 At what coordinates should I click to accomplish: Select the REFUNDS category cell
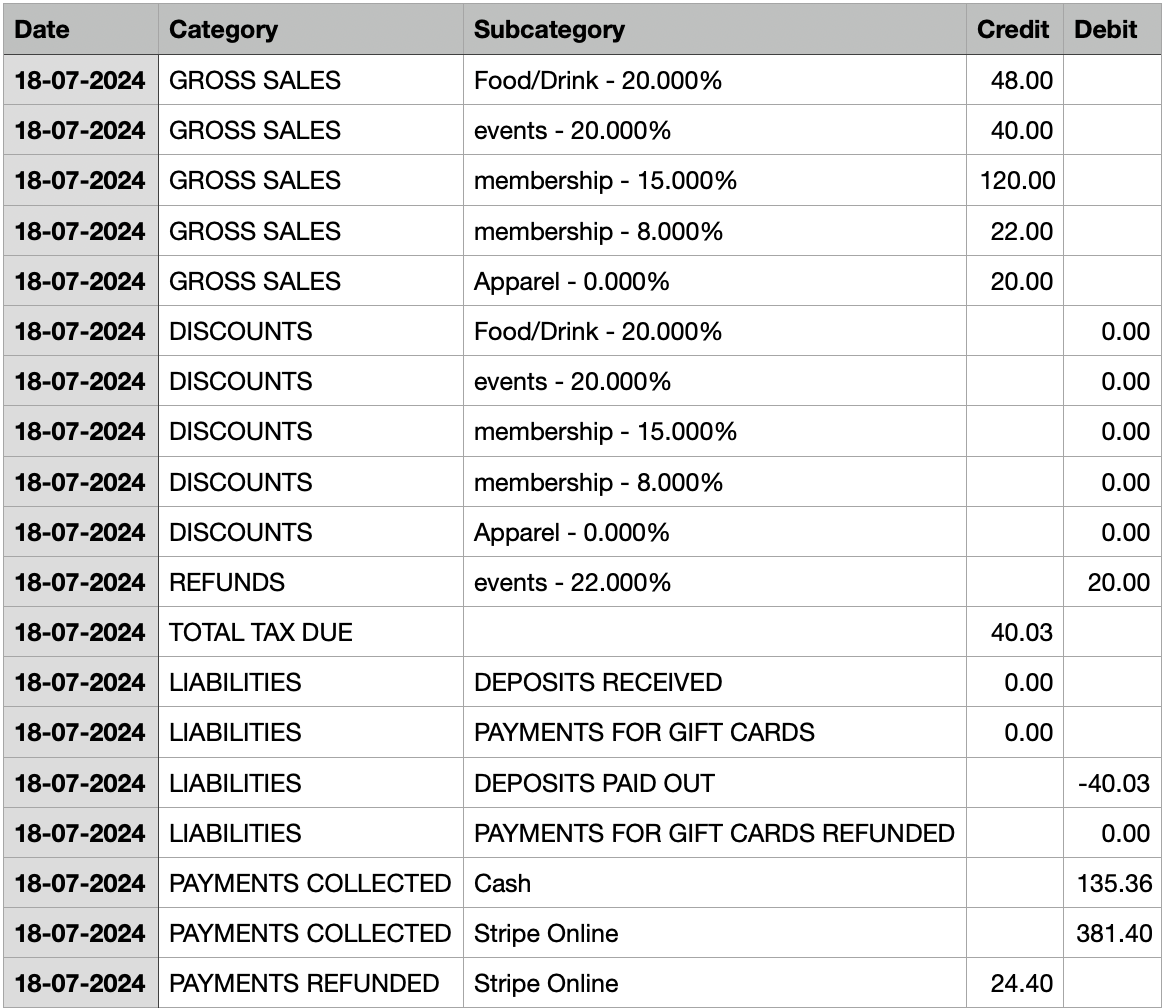[227, 582]
